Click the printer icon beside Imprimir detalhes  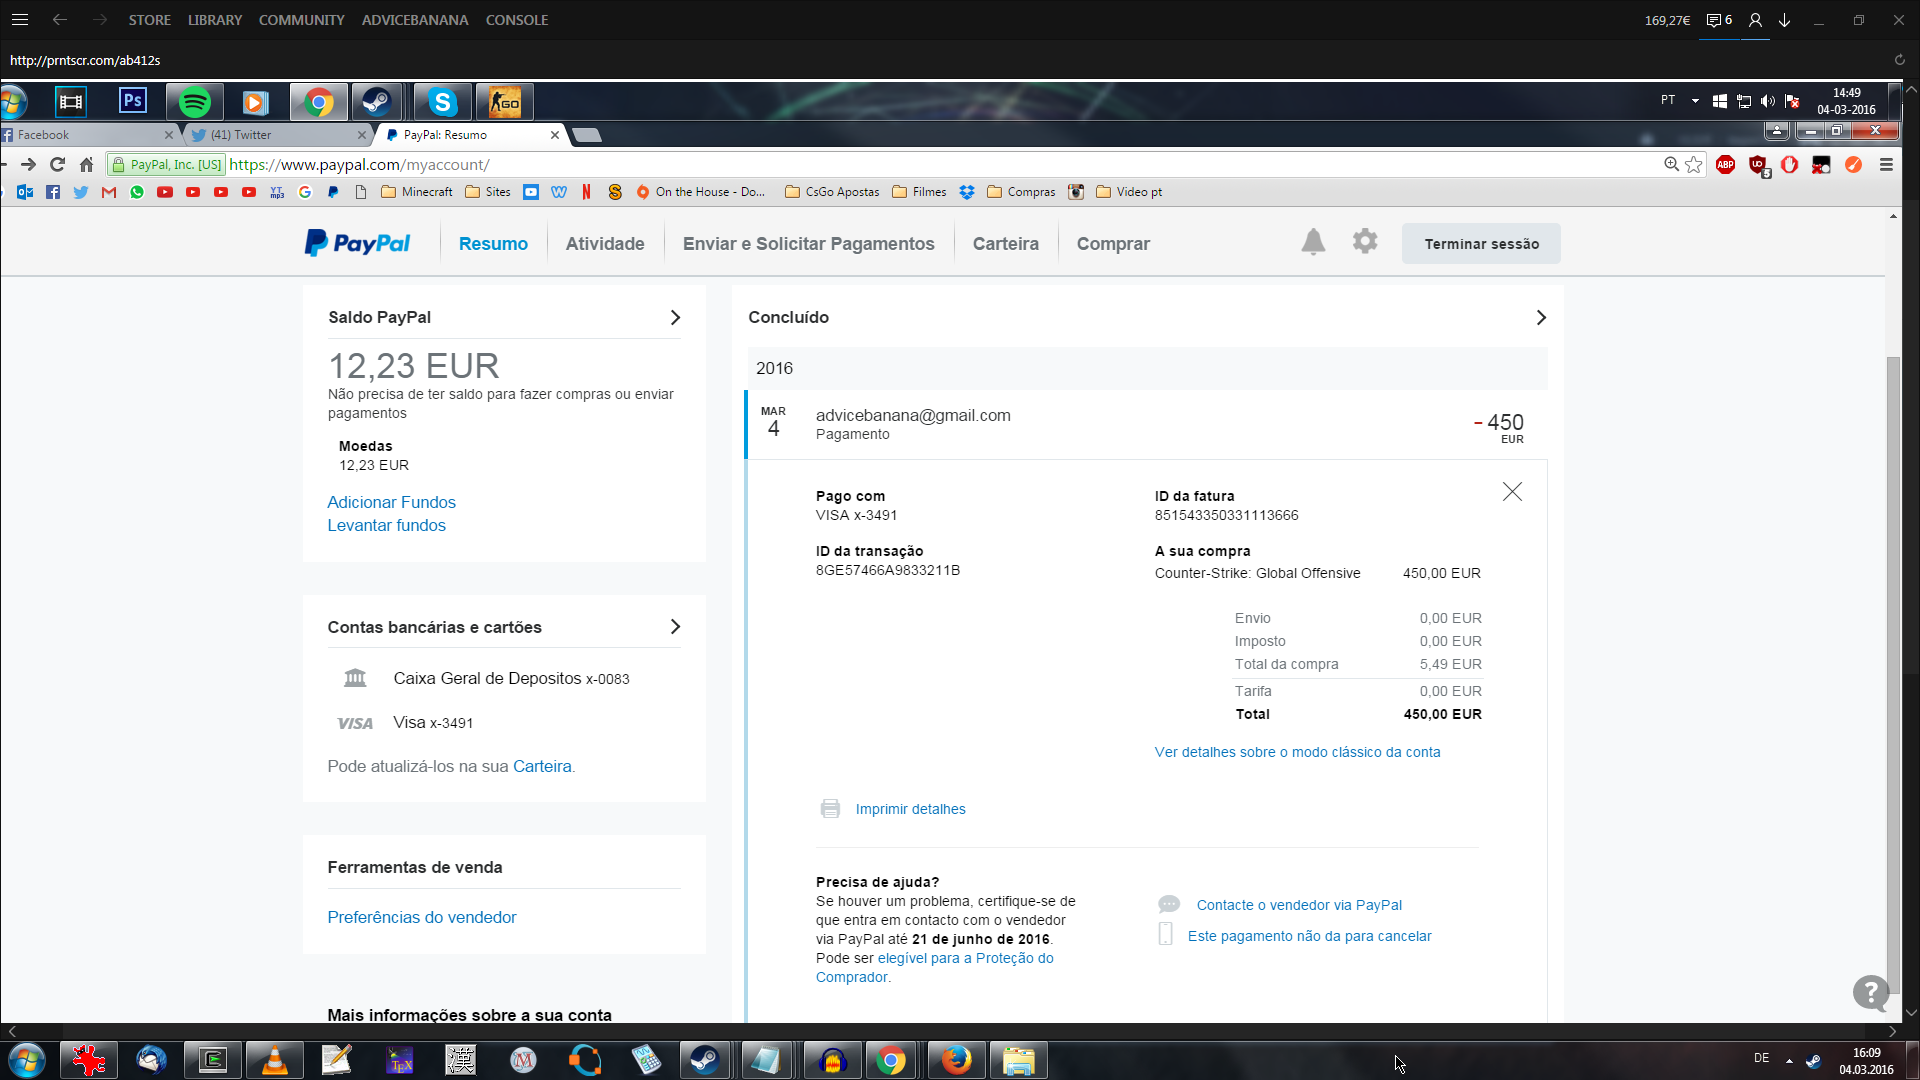(830, 809)
